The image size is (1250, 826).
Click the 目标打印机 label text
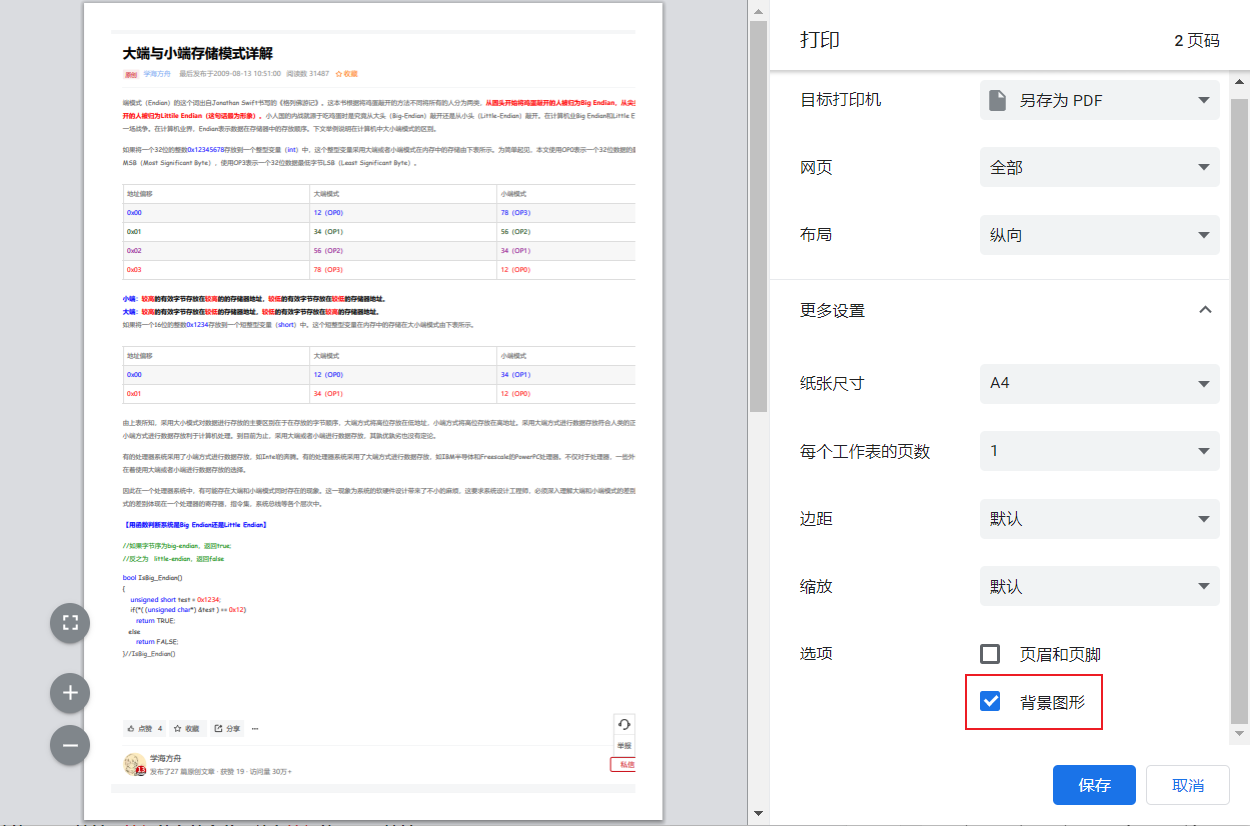[x=841, y=100]
